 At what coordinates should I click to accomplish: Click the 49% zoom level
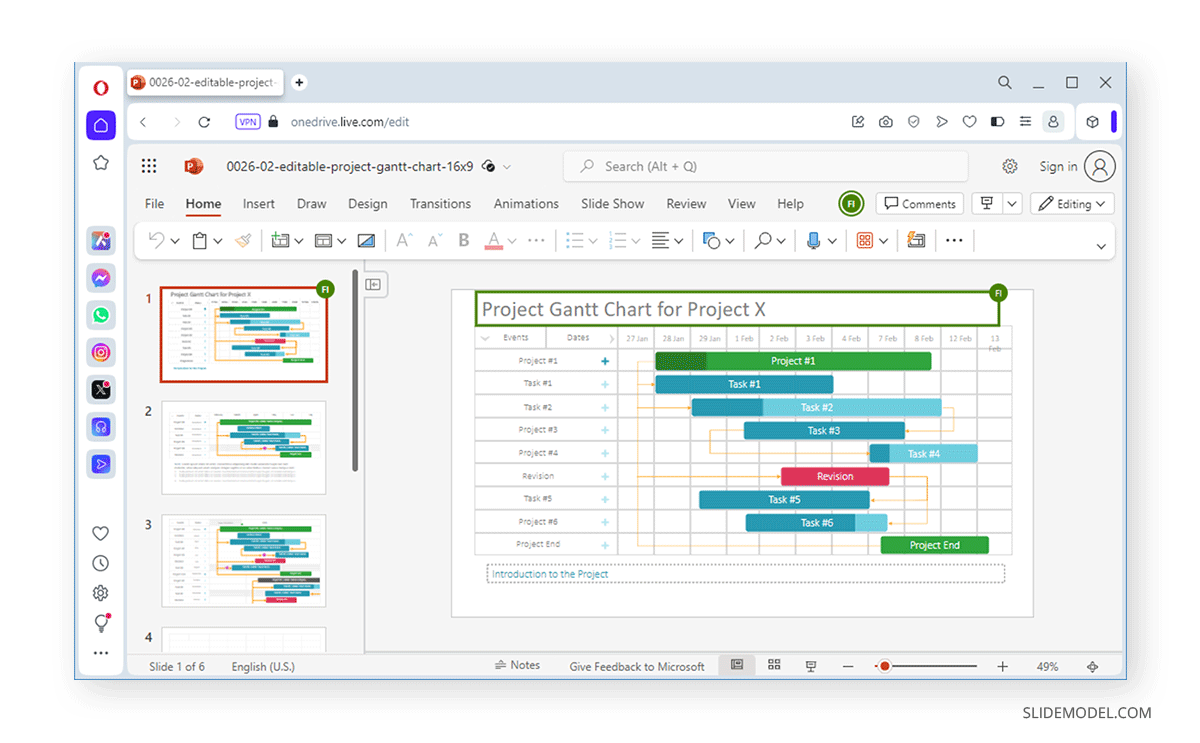coord(1047,666)
